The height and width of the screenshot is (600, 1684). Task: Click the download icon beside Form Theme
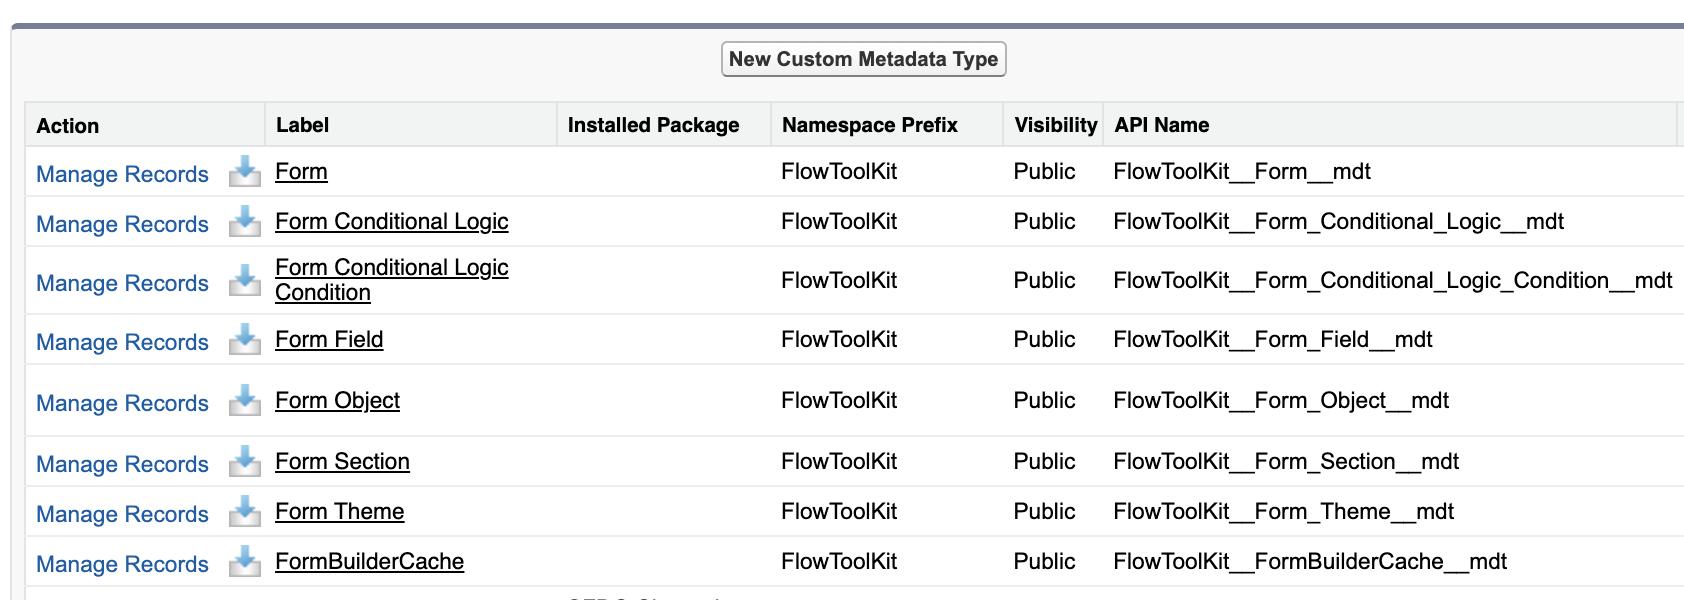tap(243, 512)
